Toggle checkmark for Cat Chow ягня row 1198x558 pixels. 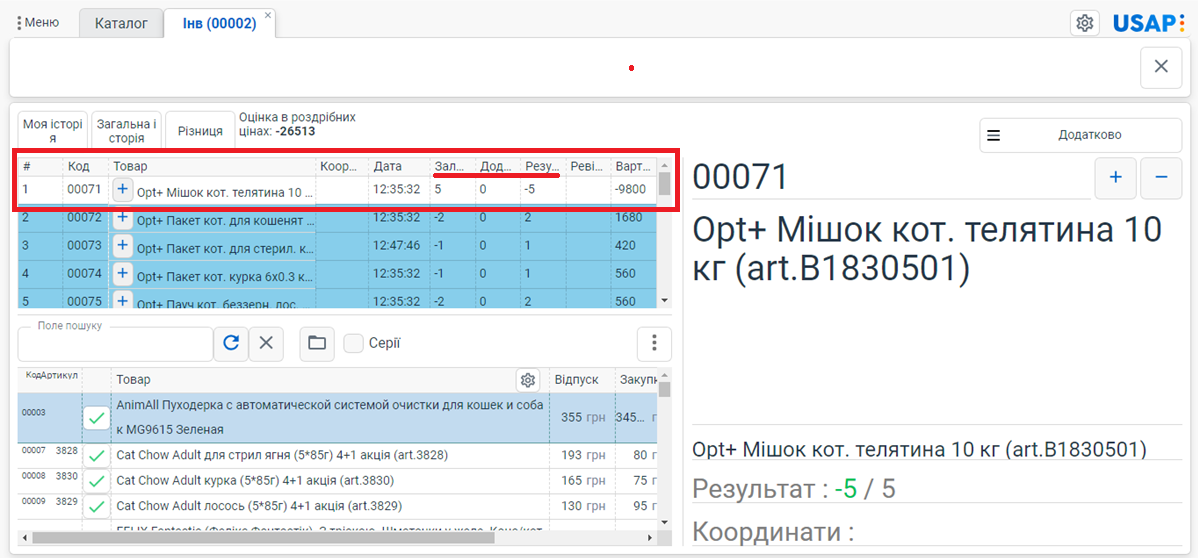click(96, 456)
